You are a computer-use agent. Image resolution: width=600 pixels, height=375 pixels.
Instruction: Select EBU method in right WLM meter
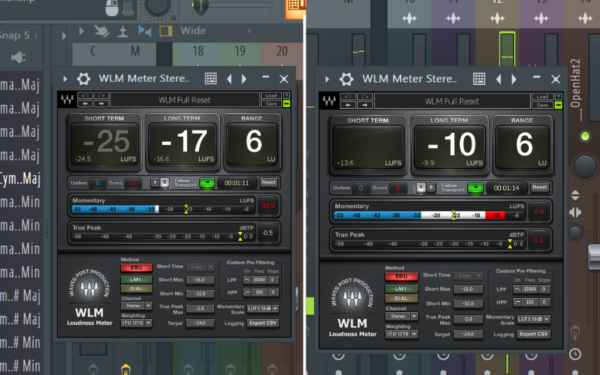(x=401, y=276)
